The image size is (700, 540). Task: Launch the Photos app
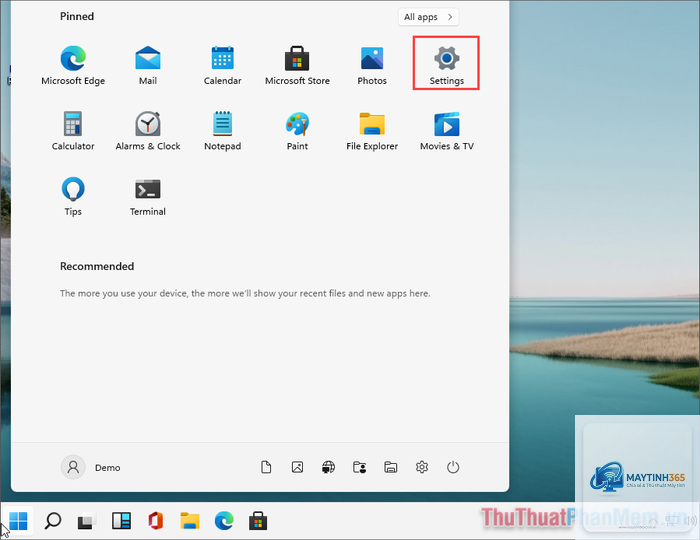pos(372,65)
